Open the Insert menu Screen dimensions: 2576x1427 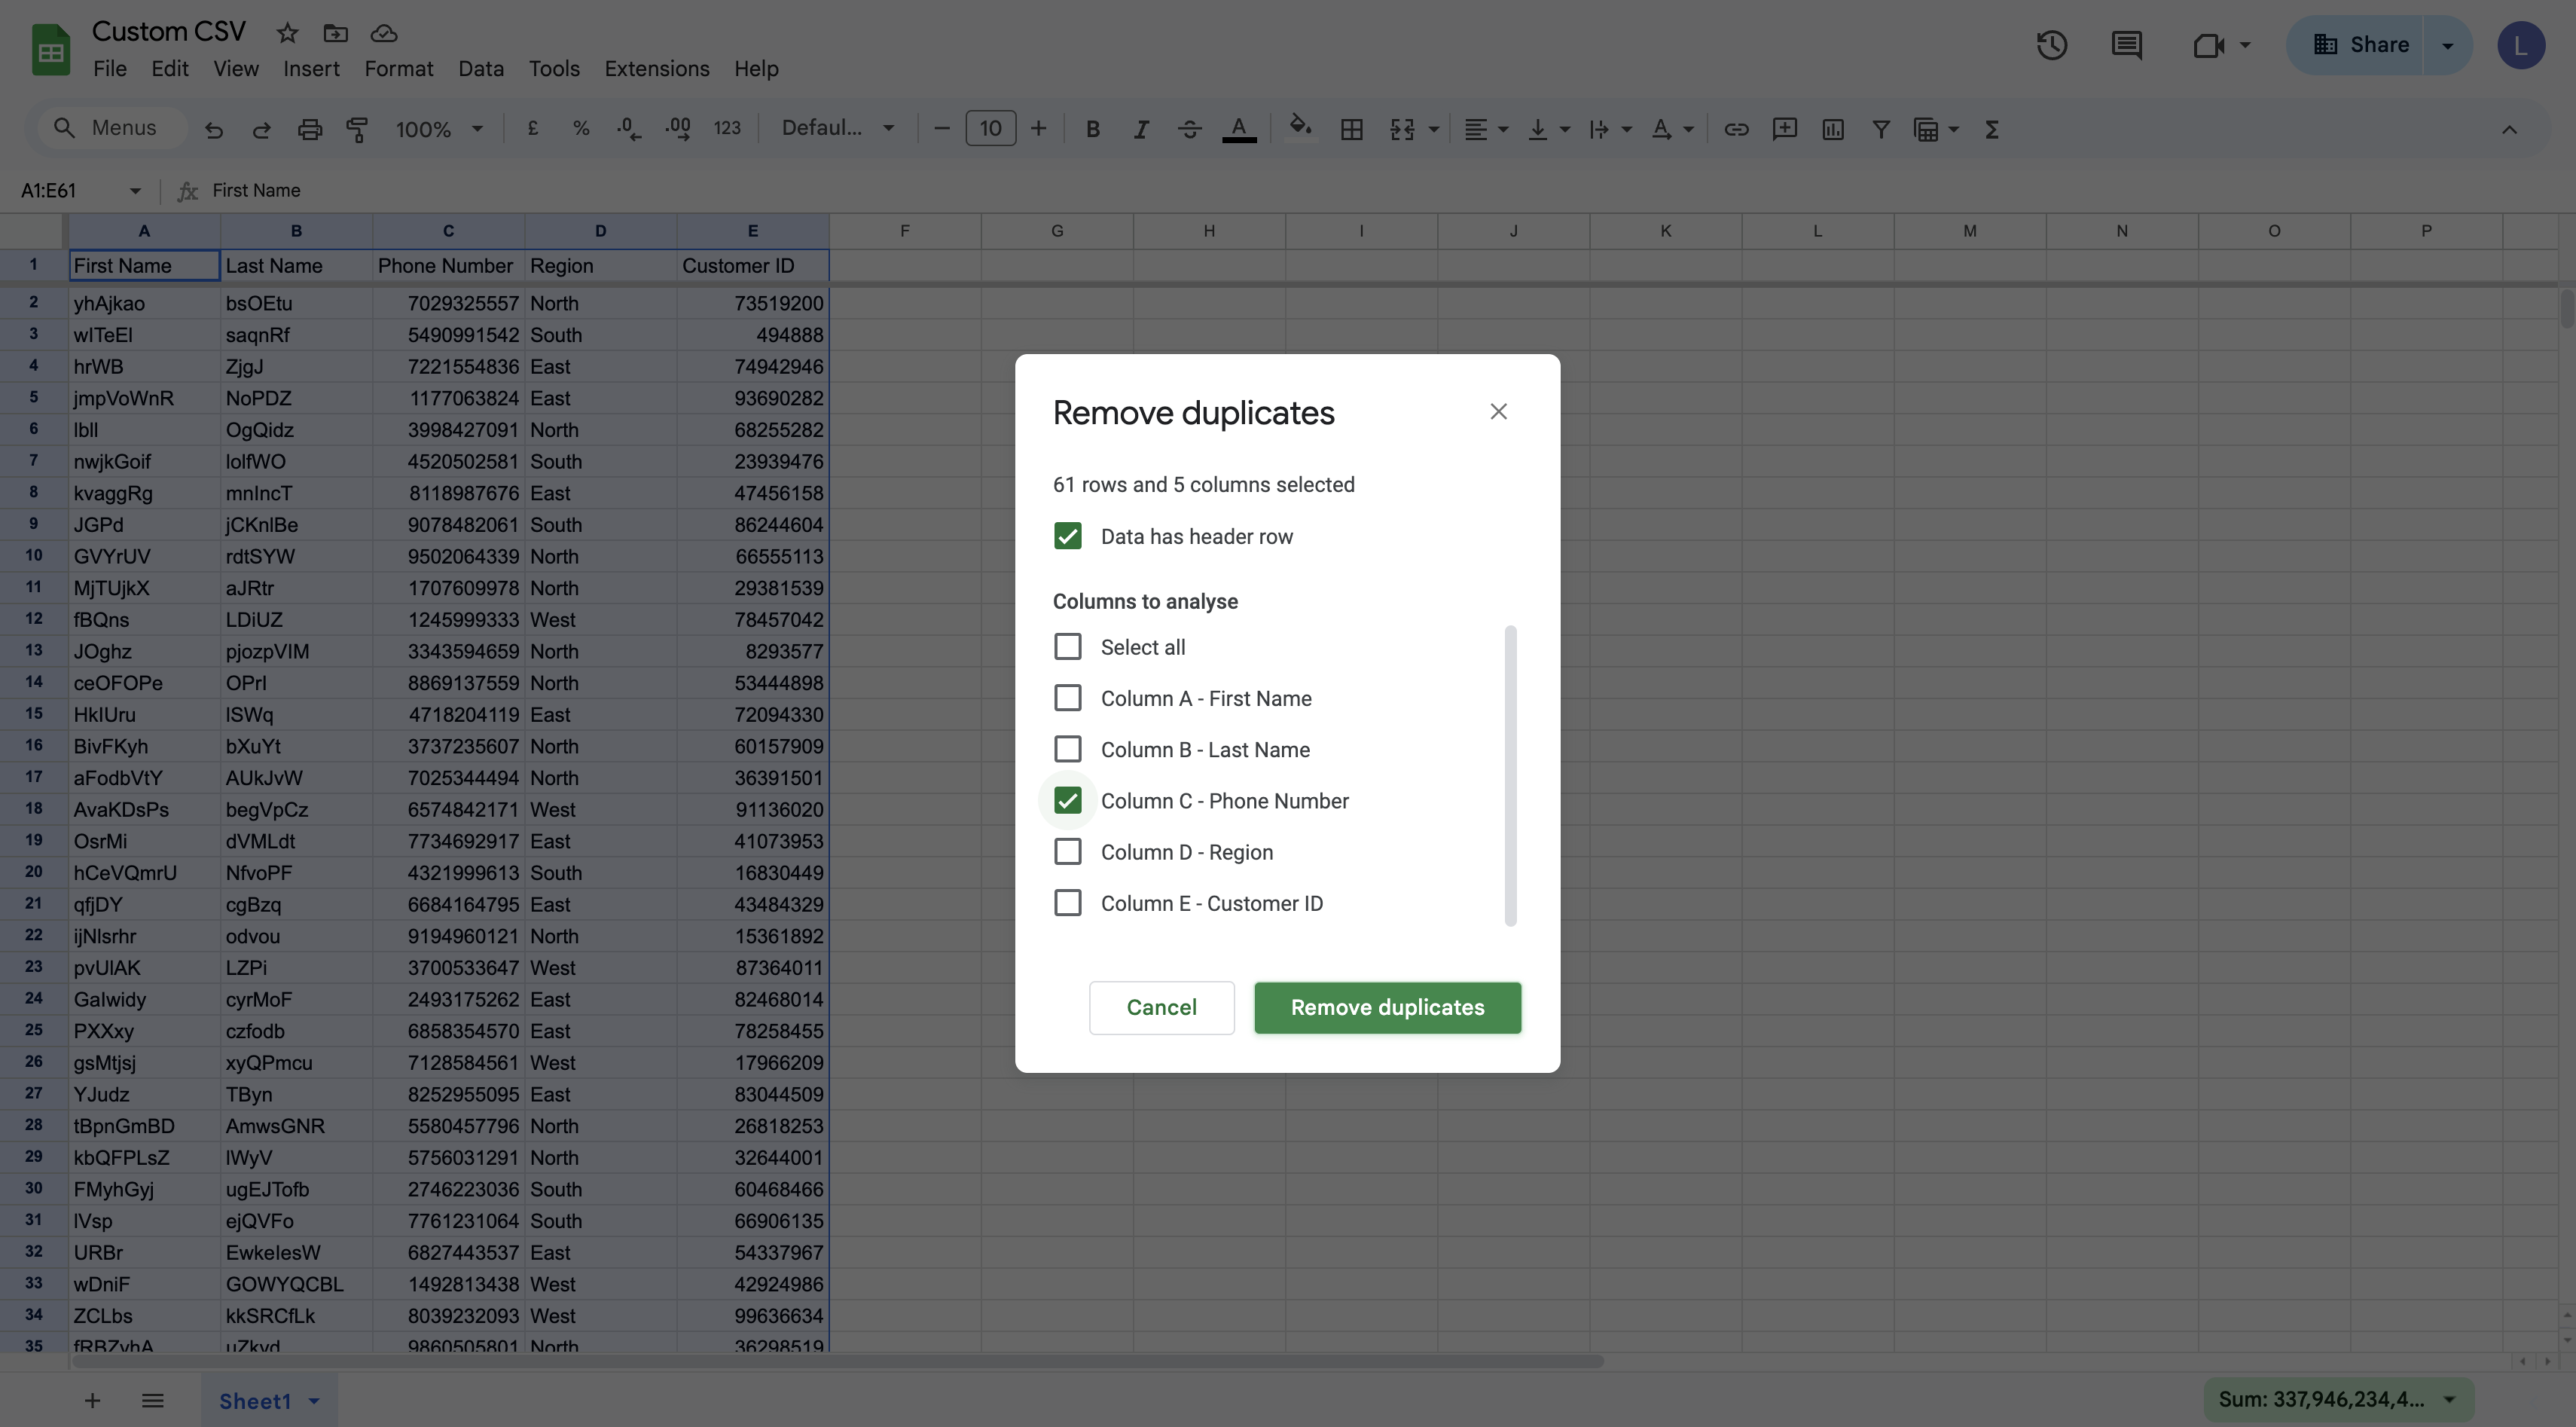[311, 69]
